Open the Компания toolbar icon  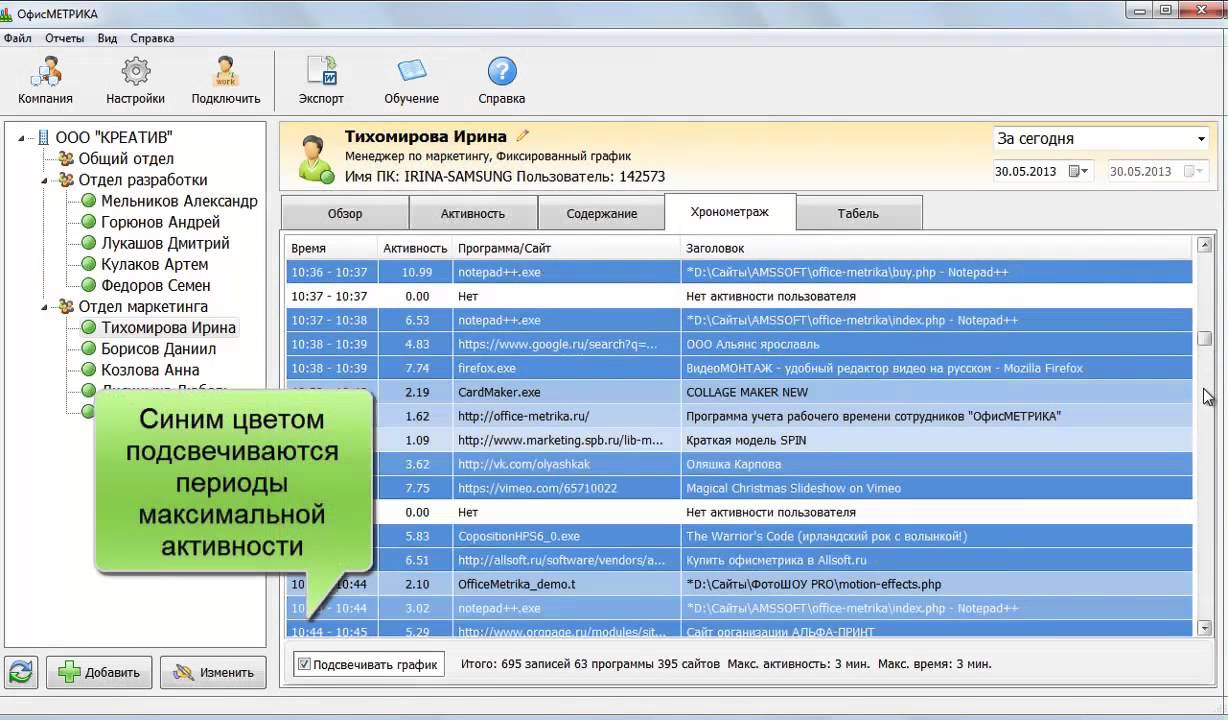[45, 74]
